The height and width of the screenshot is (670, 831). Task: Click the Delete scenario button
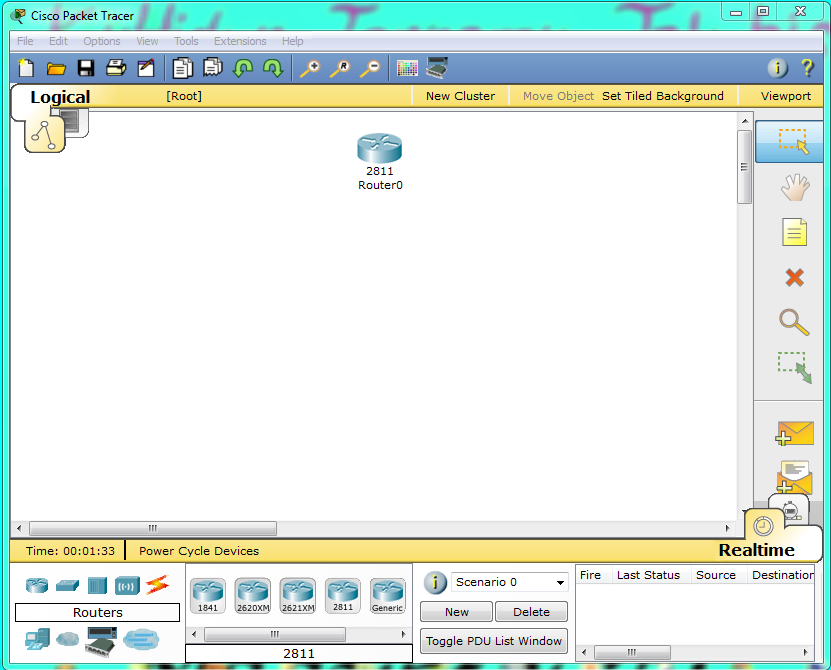tap(531, 612)
